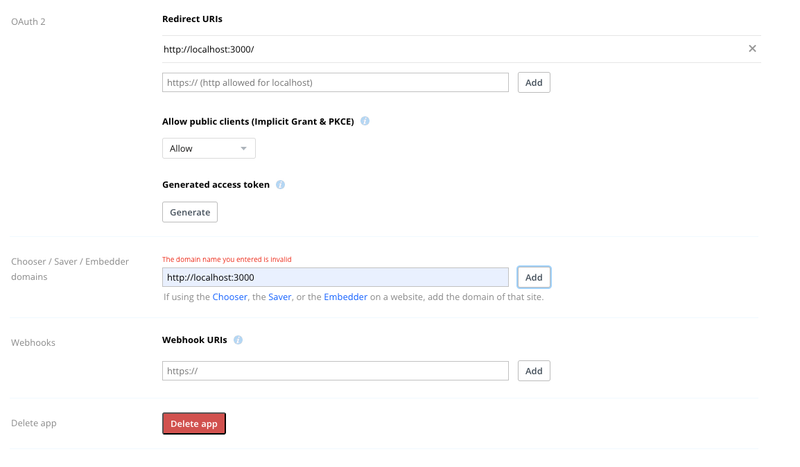Remove the http://localhost:3000/ redirect URI
The image size is (800, 467).
[752, 49]
